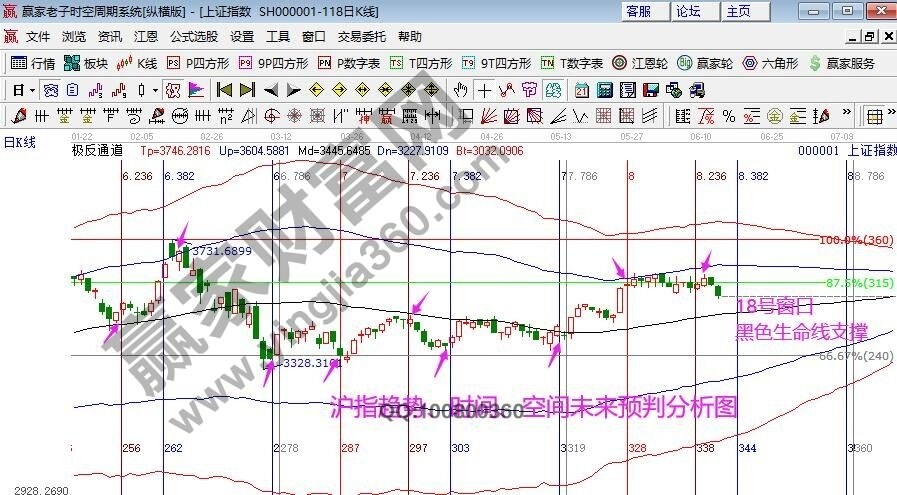
Task: Expand the drawing toolbar overflow chevron
Action: pyautogui.click(x=847, y=112)
